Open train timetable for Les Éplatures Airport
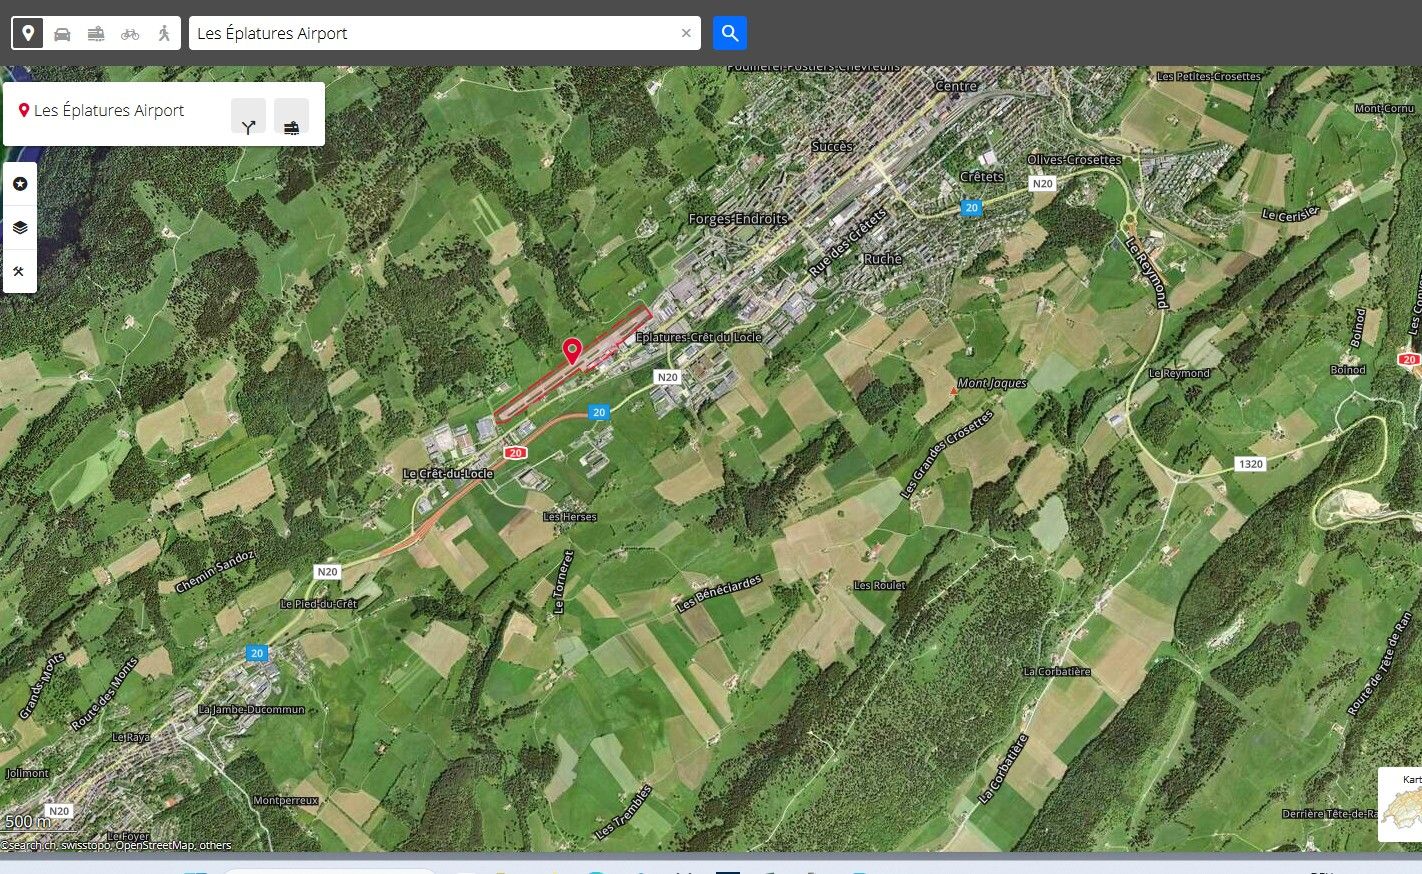The width and height of the screenshot is (1422, 874). tap(291, 117)
